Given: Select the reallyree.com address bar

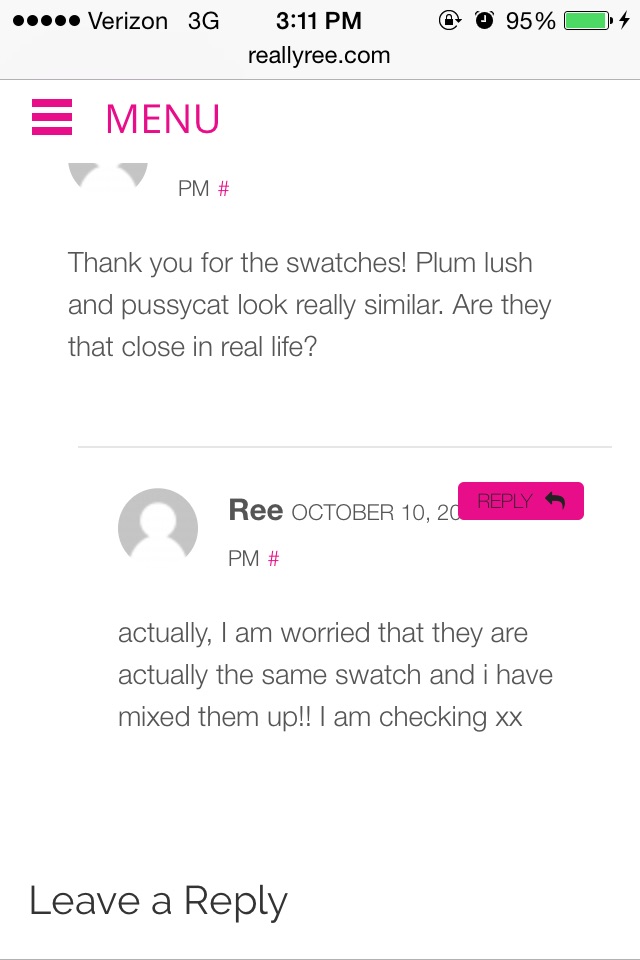Looking at the screenshot, I should (x=319, y=56).
